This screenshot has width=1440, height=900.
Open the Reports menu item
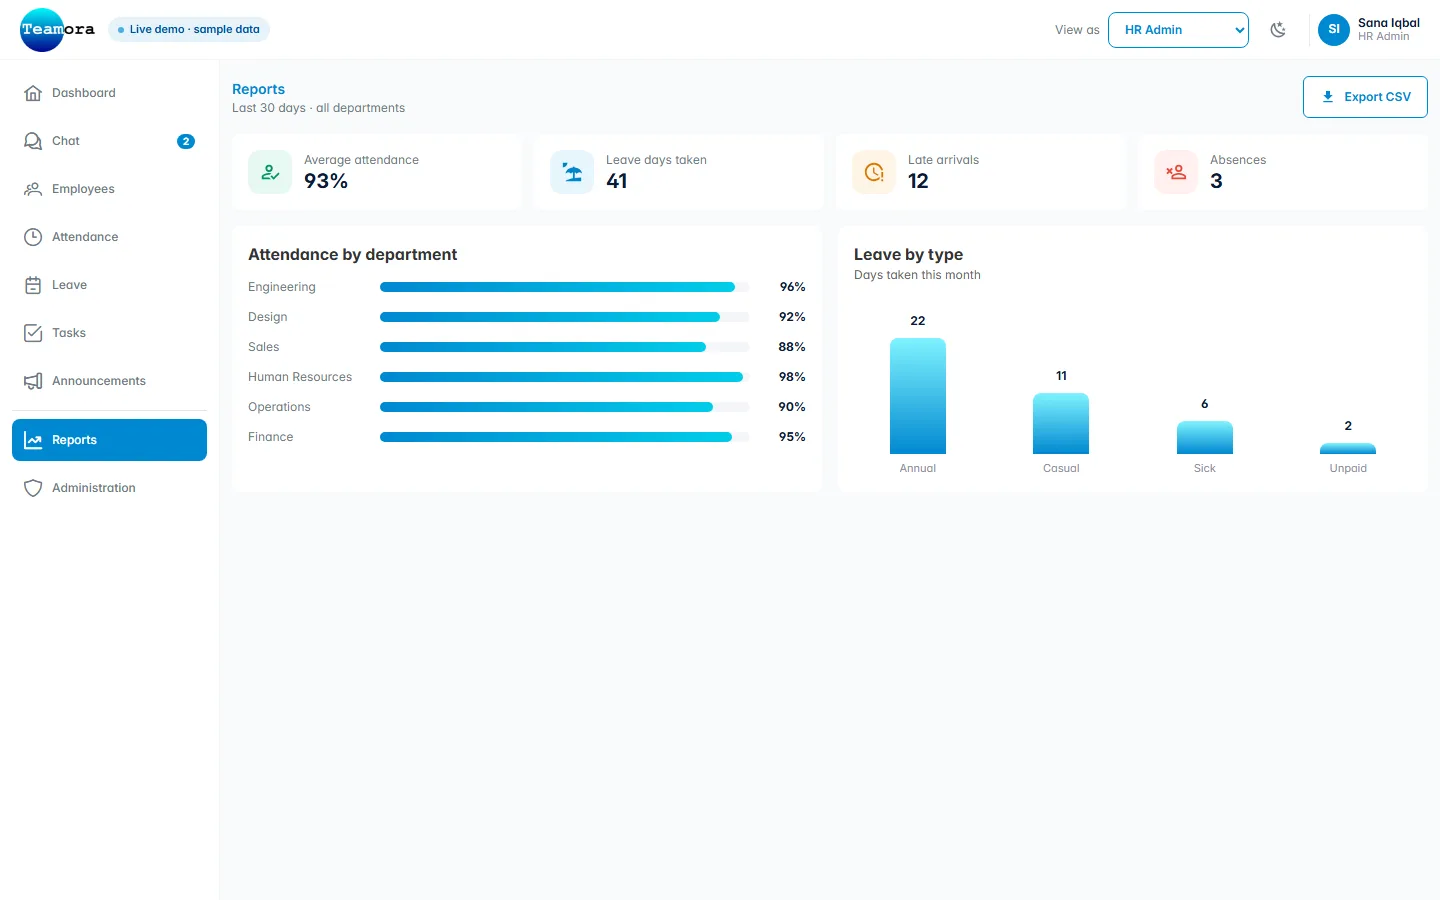coord(109,440)
